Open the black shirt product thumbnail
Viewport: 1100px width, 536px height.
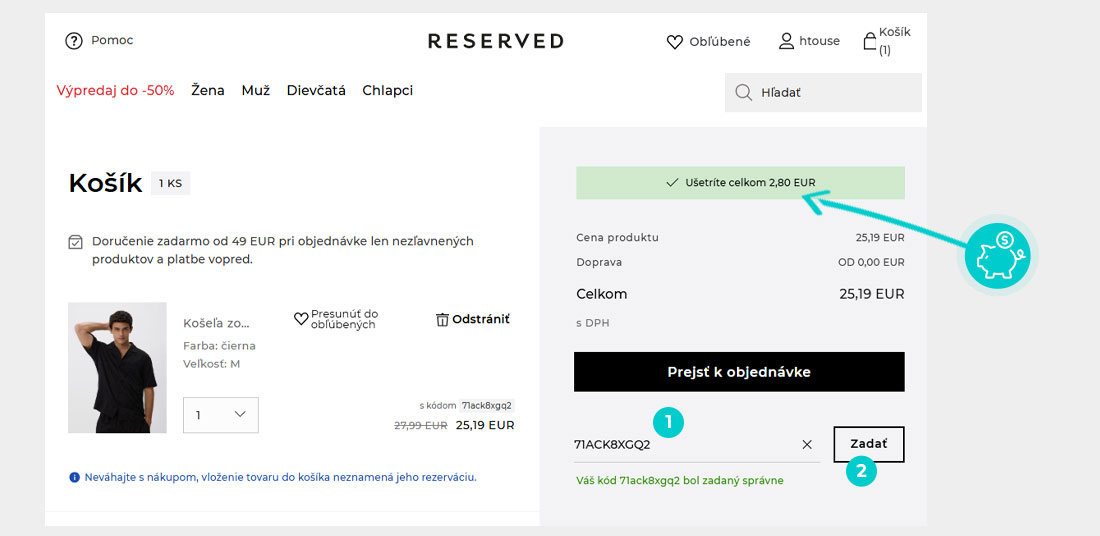coord(117,368)
